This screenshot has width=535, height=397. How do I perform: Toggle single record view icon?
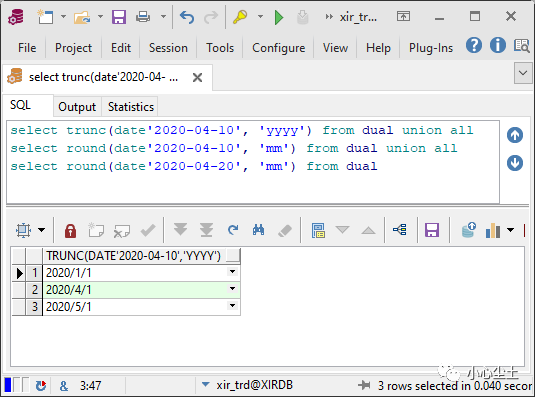point(318,230)
